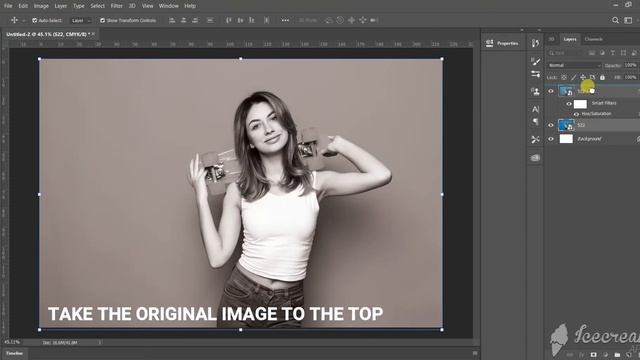Viewport: 640px width, 360px height.
Task: Open the Filter menu
Action: [x=116, y=6]
